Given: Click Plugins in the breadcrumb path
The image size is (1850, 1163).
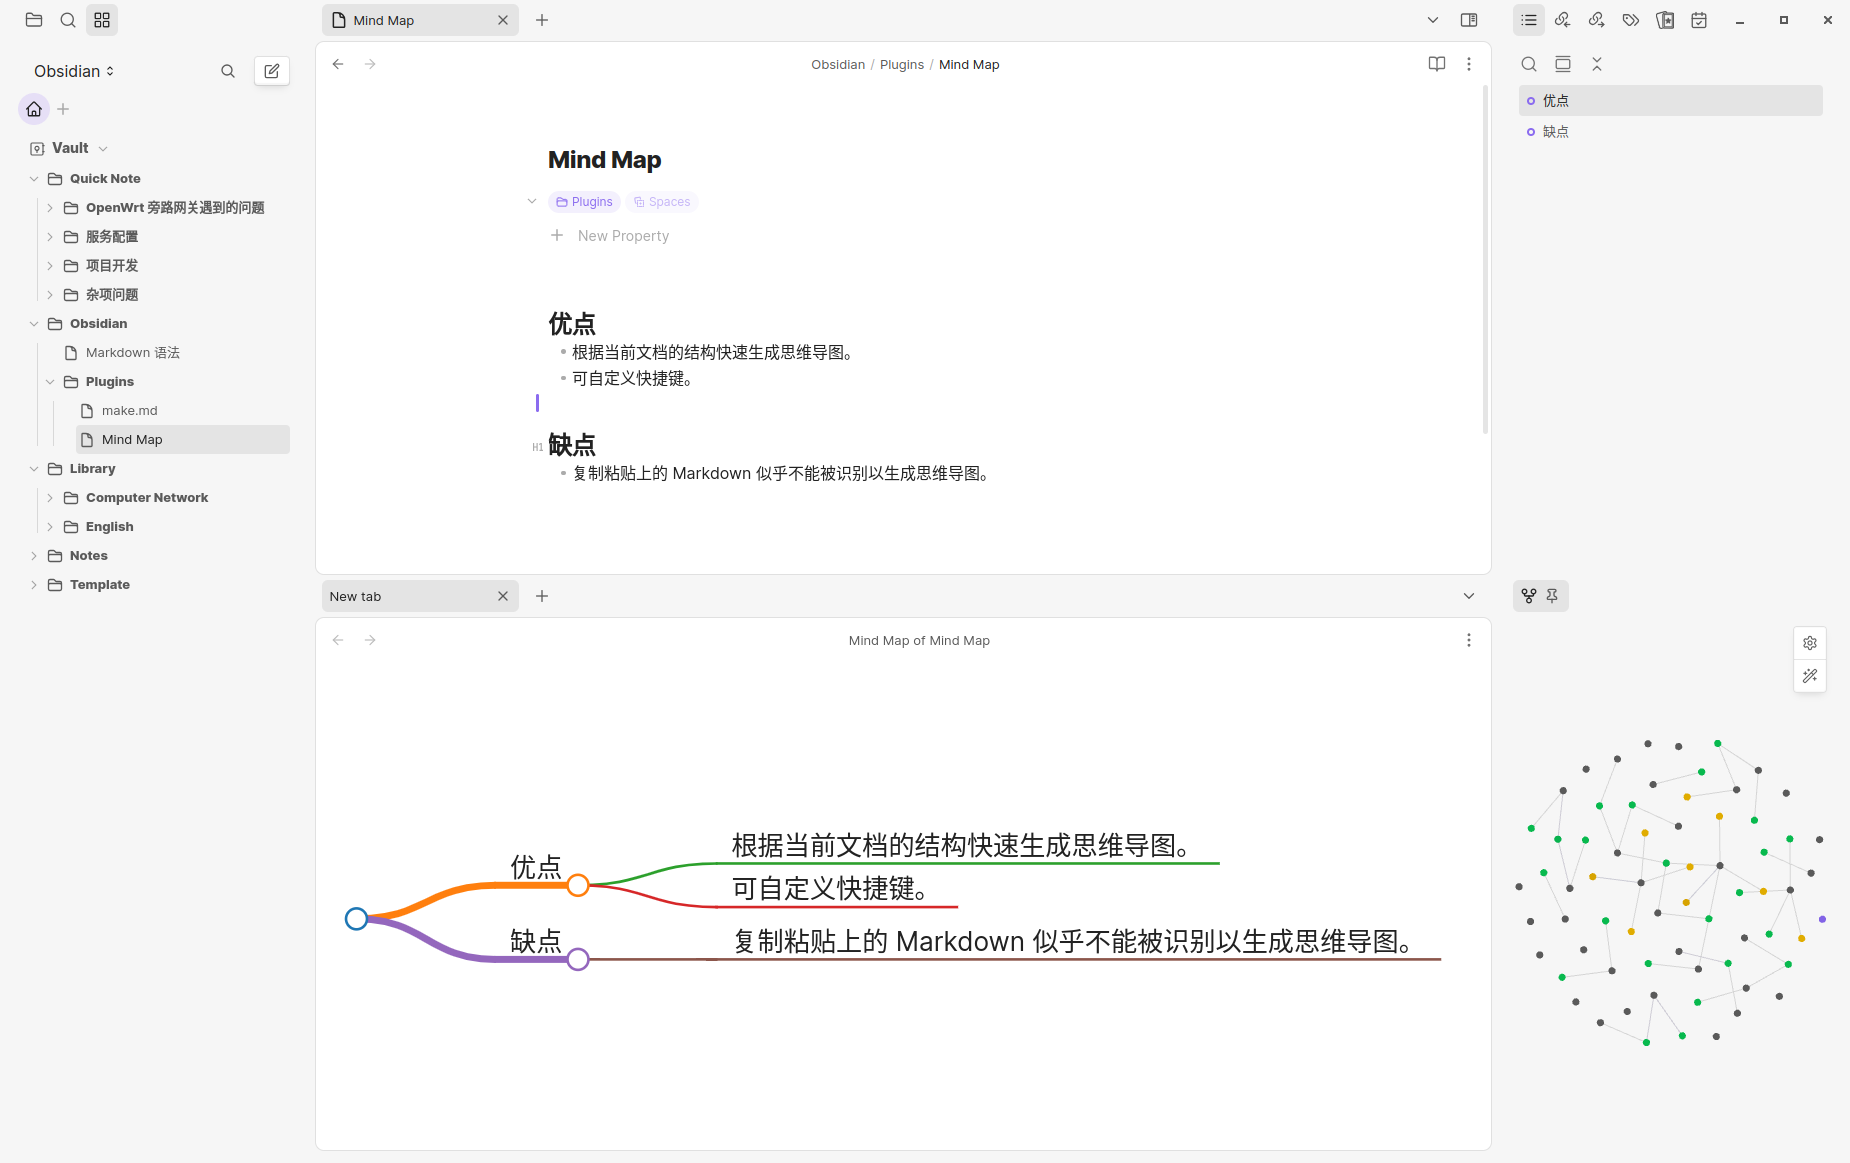Looking at the screenshot, I should [901, 65].
